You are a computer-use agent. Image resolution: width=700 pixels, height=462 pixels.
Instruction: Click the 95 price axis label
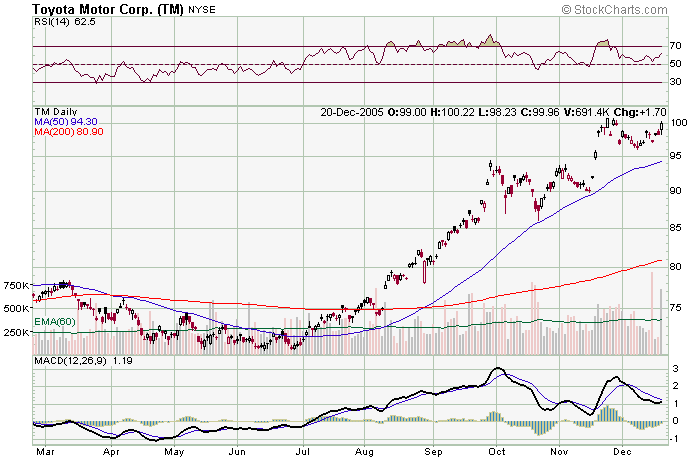pyautogui.click(x=676, y=156)
